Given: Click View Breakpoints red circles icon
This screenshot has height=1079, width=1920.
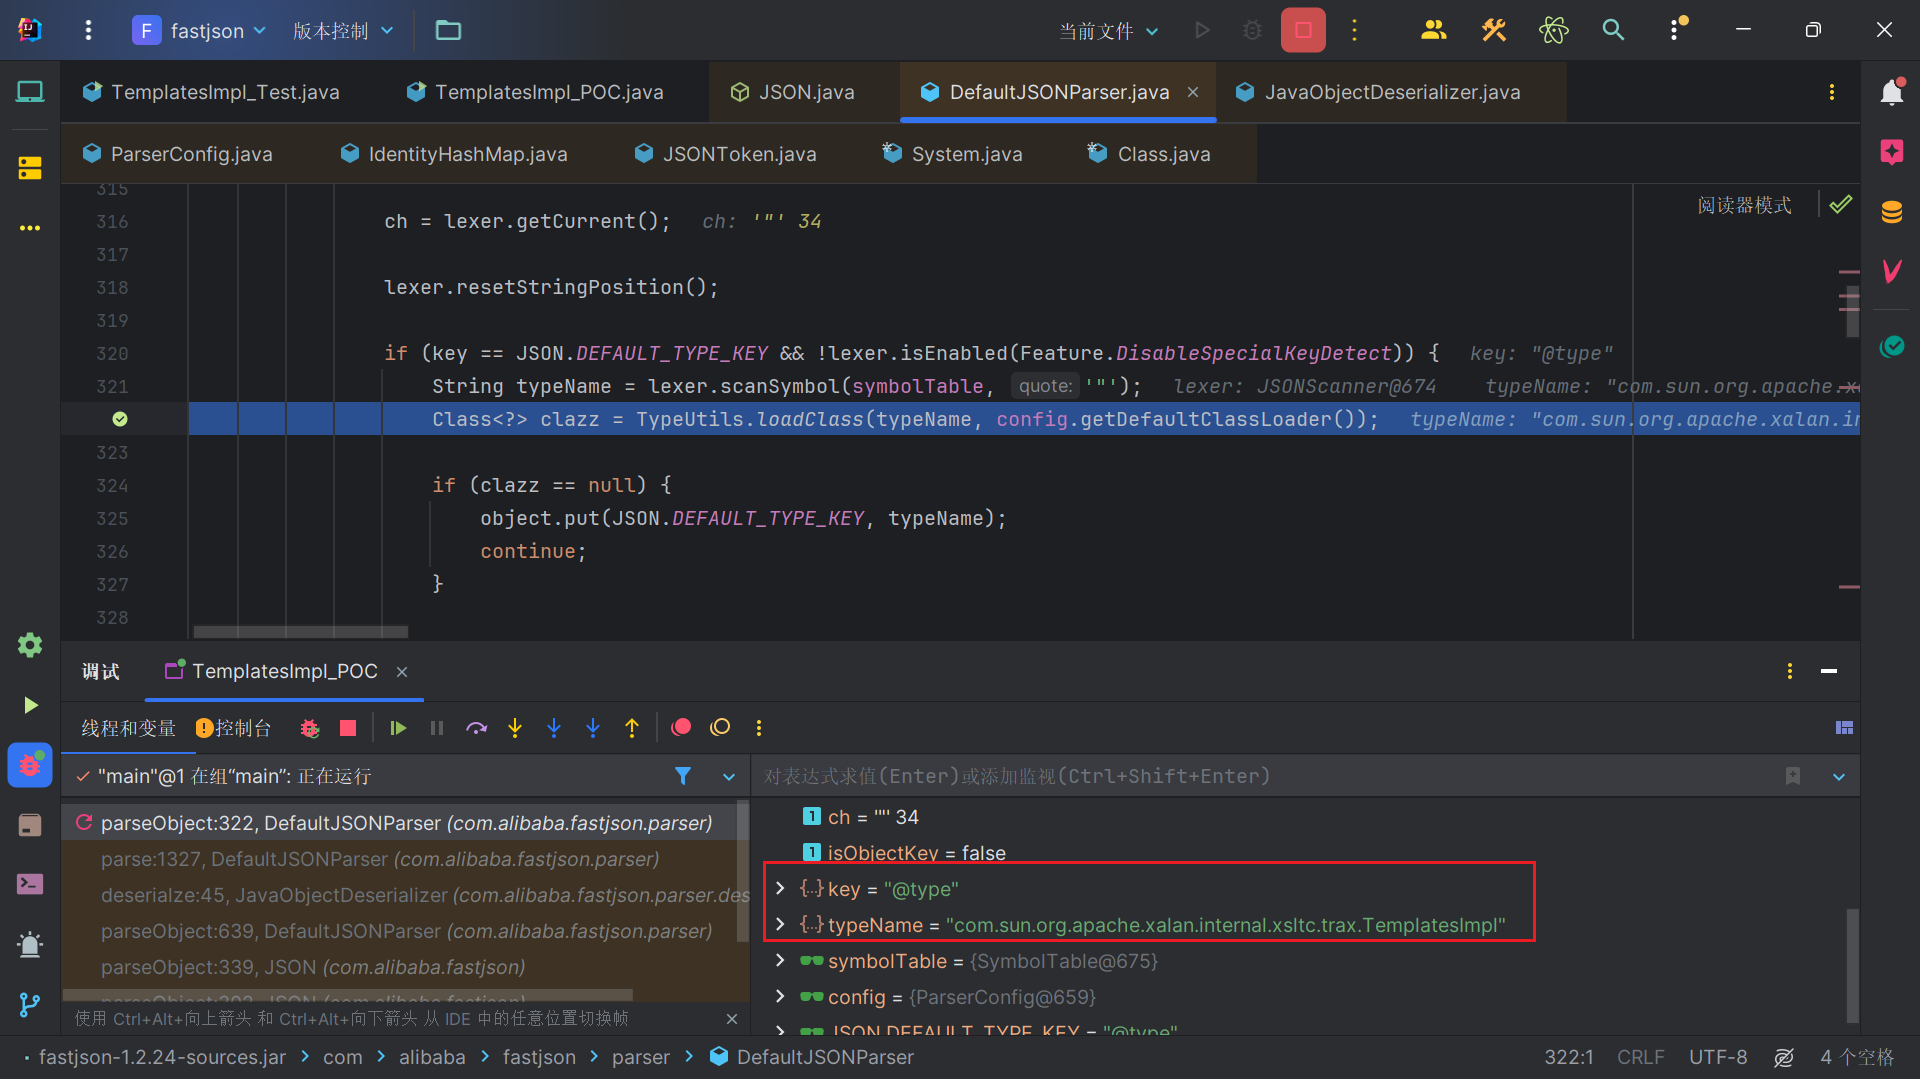Looking at the screenshot, I should tap(681, 728).
